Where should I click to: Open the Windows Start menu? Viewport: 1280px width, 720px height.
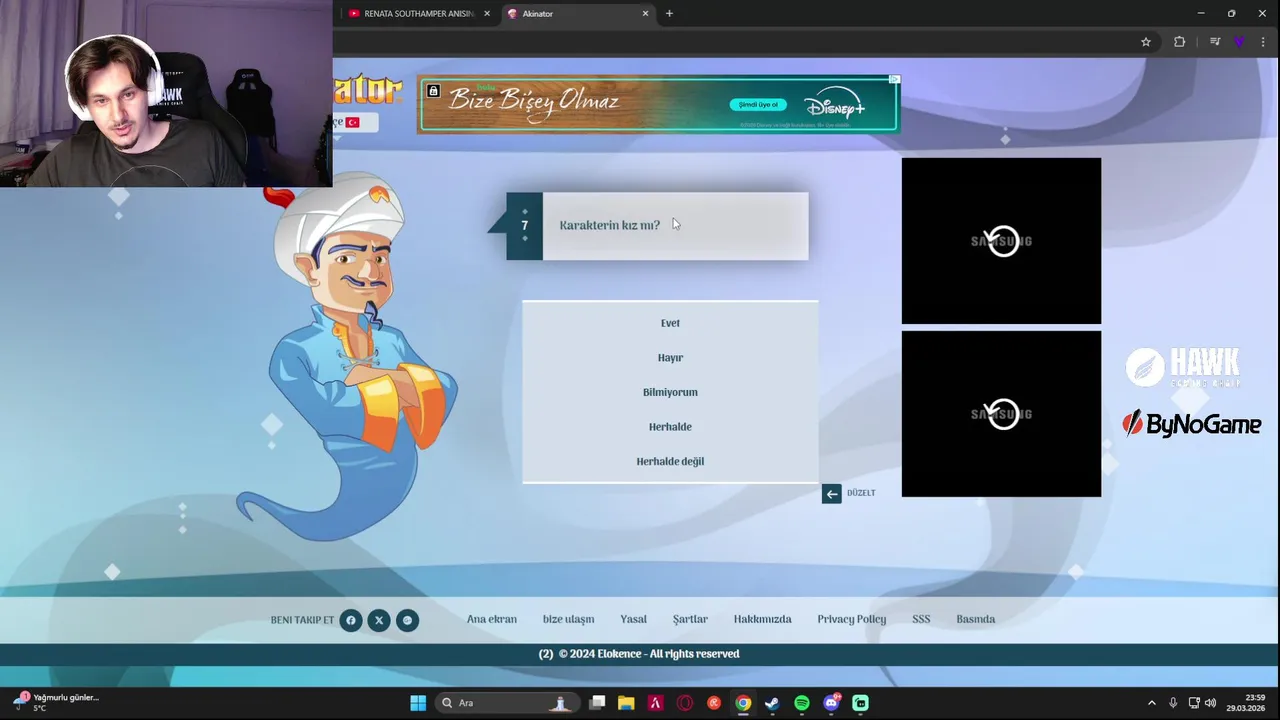(418, 703)
